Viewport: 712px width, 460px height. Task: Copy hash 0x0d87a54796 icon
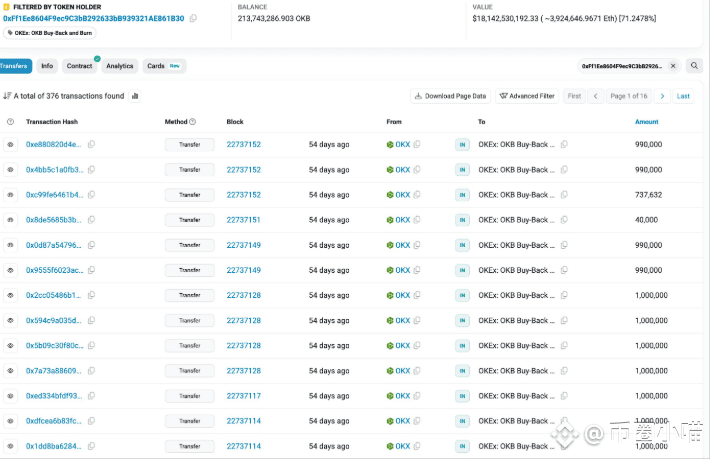click(91, 245)
